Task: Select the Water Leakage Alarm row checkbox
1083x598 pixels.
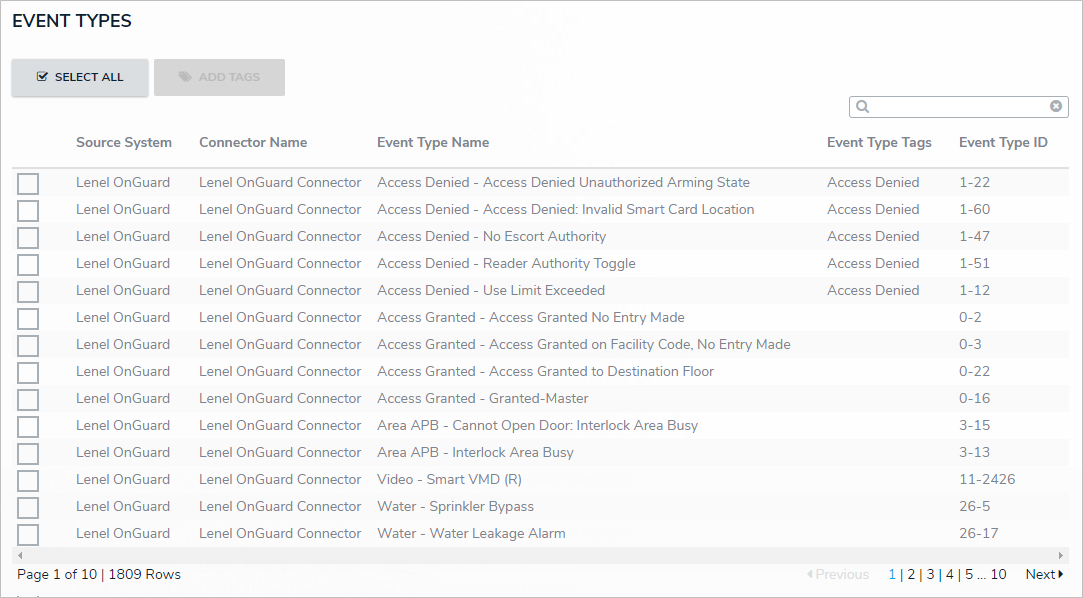Action: [28, 535]
